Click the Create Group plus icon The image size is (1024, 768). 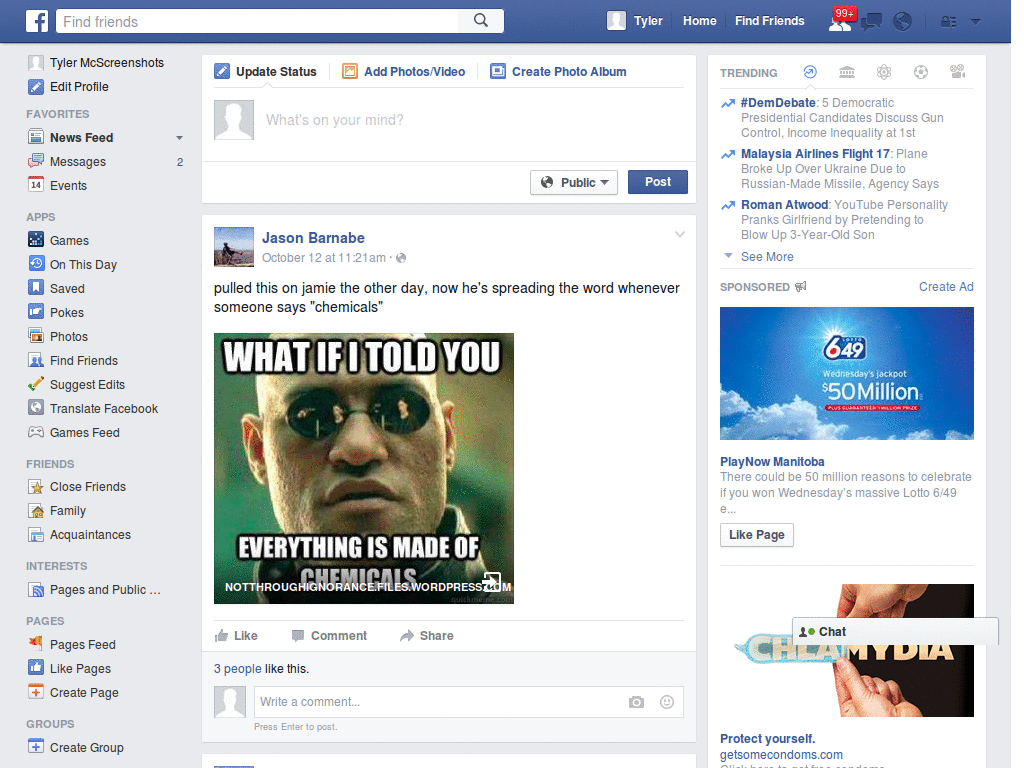36,746
